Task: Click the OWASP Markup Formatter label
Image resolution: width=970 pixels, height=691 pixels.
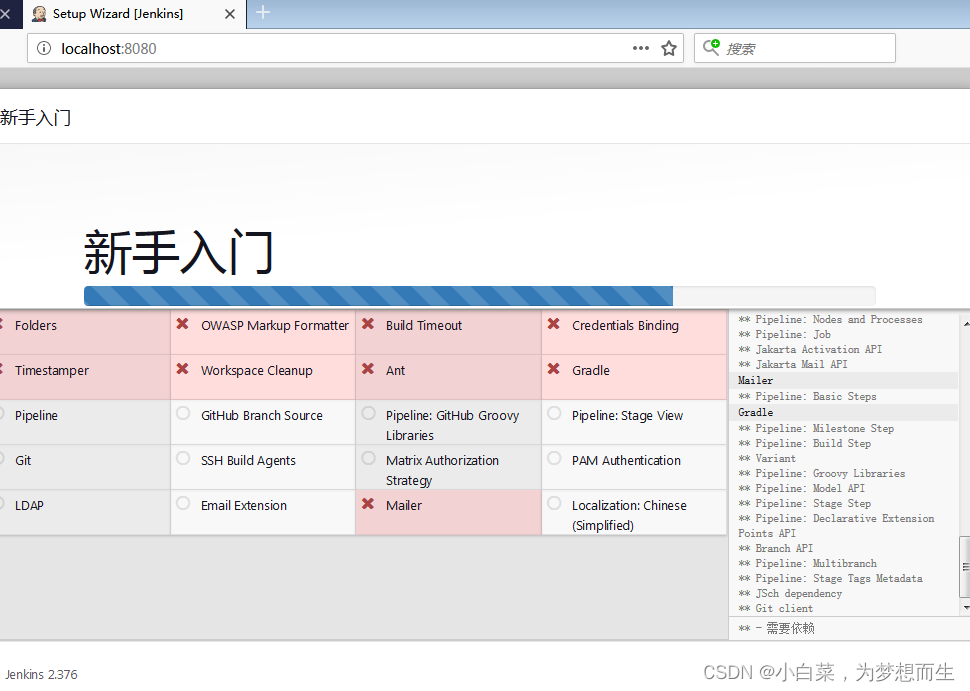Action: [275, 325]
